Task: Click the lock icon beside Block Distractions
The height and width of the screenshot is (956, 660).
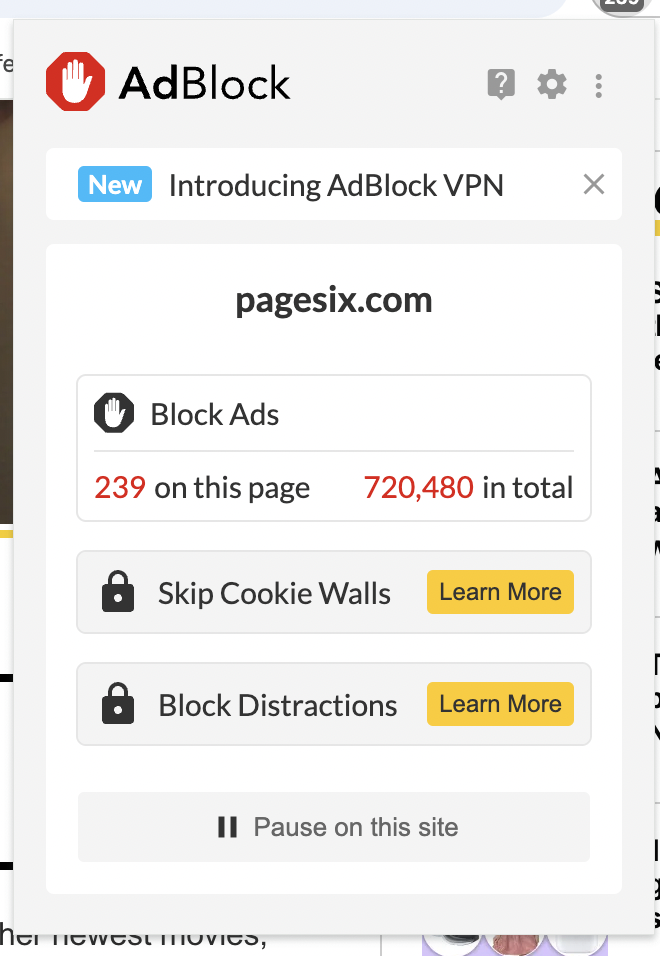Action: [x=118, y=705]
